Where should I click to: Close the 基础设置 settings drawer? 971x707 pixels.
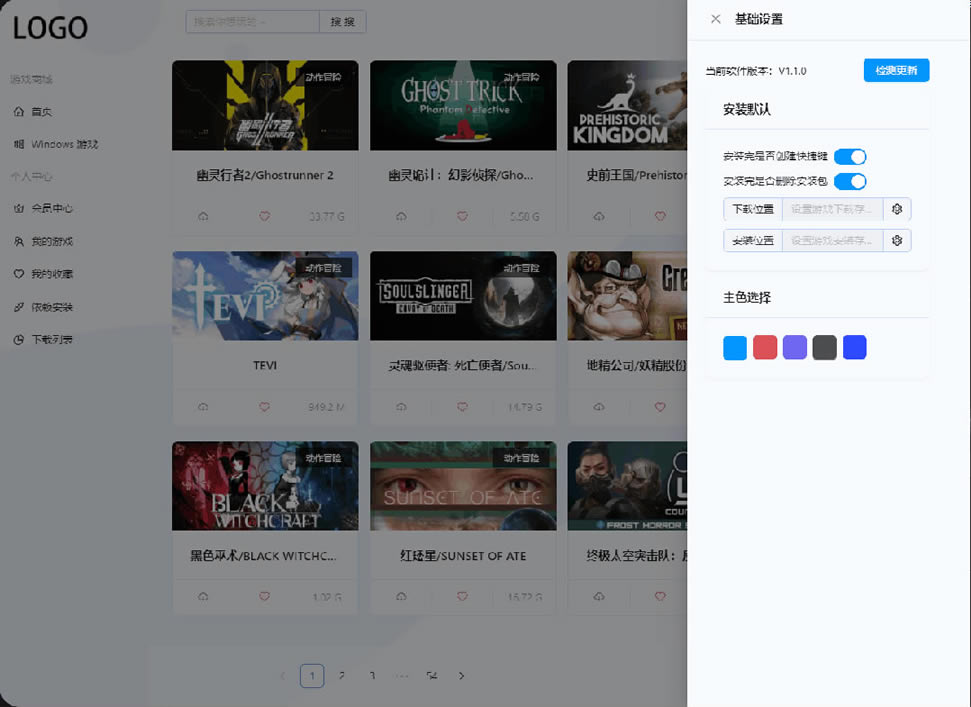tap(715, 19)
